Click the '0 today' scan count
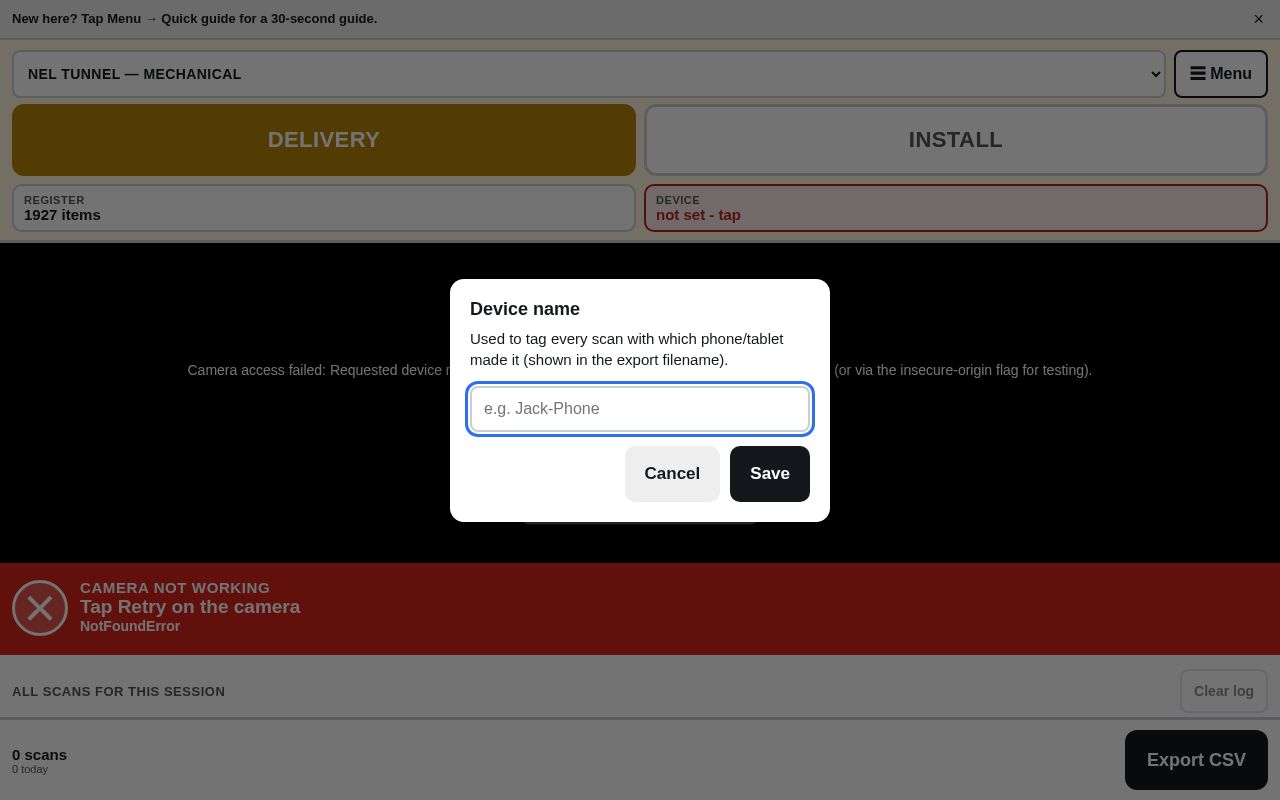 [30, 769]
